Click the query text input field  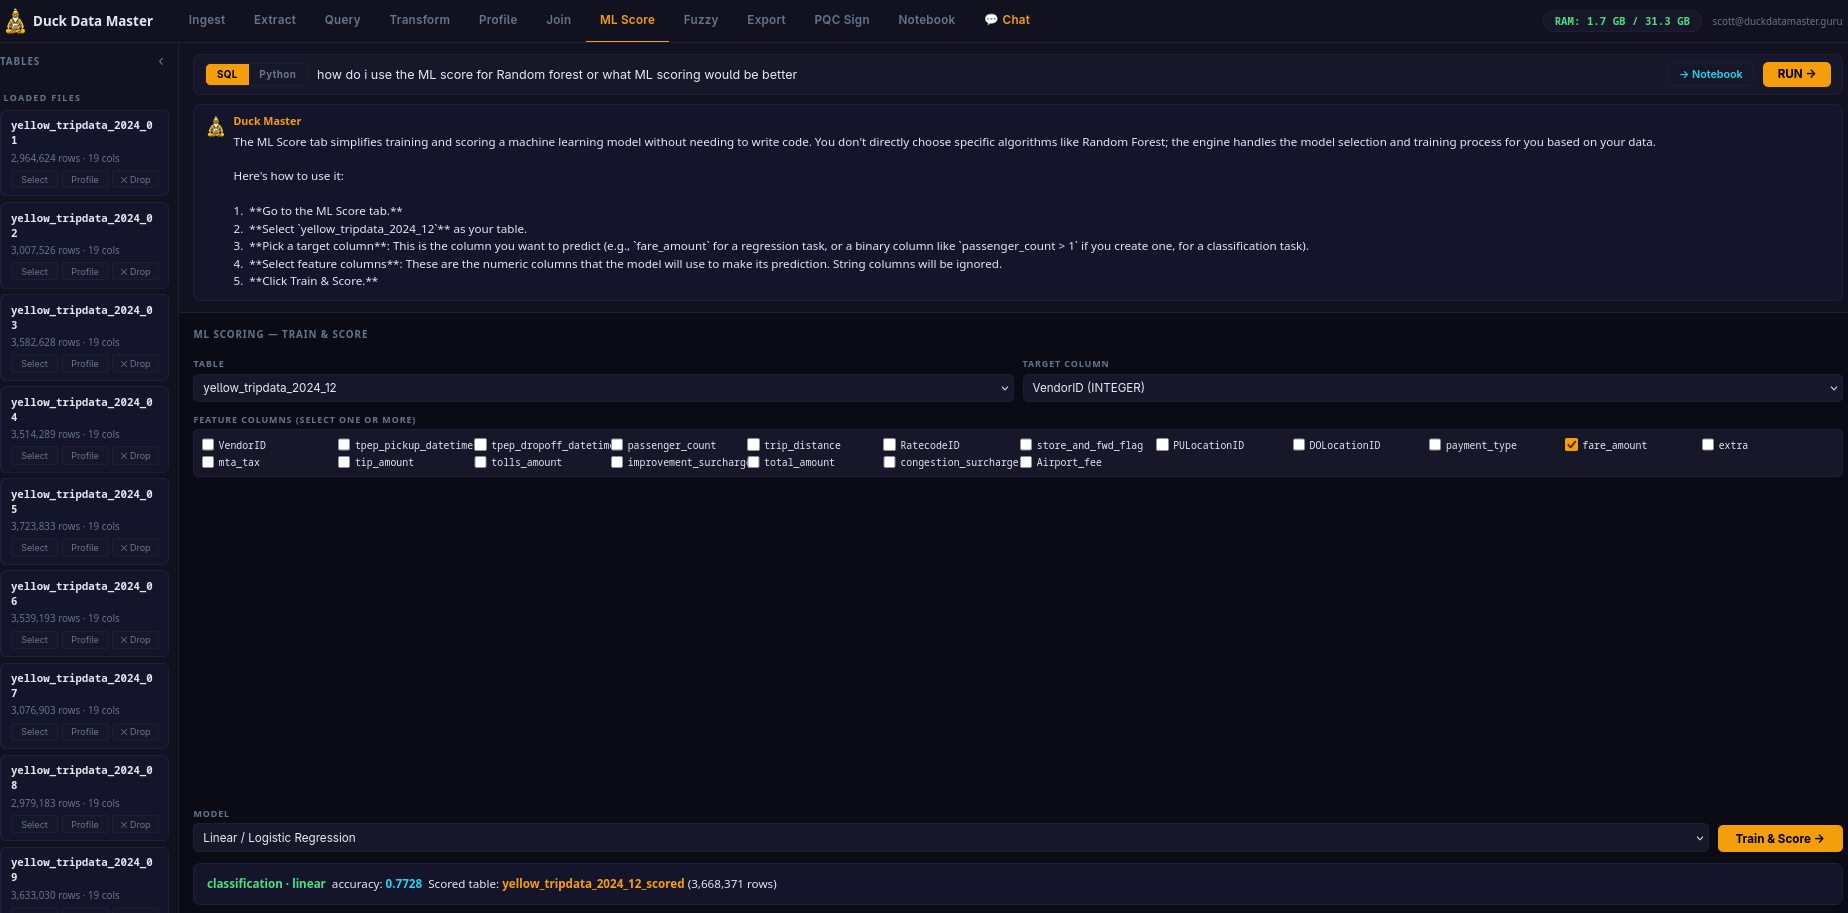(x=985, y=75)
